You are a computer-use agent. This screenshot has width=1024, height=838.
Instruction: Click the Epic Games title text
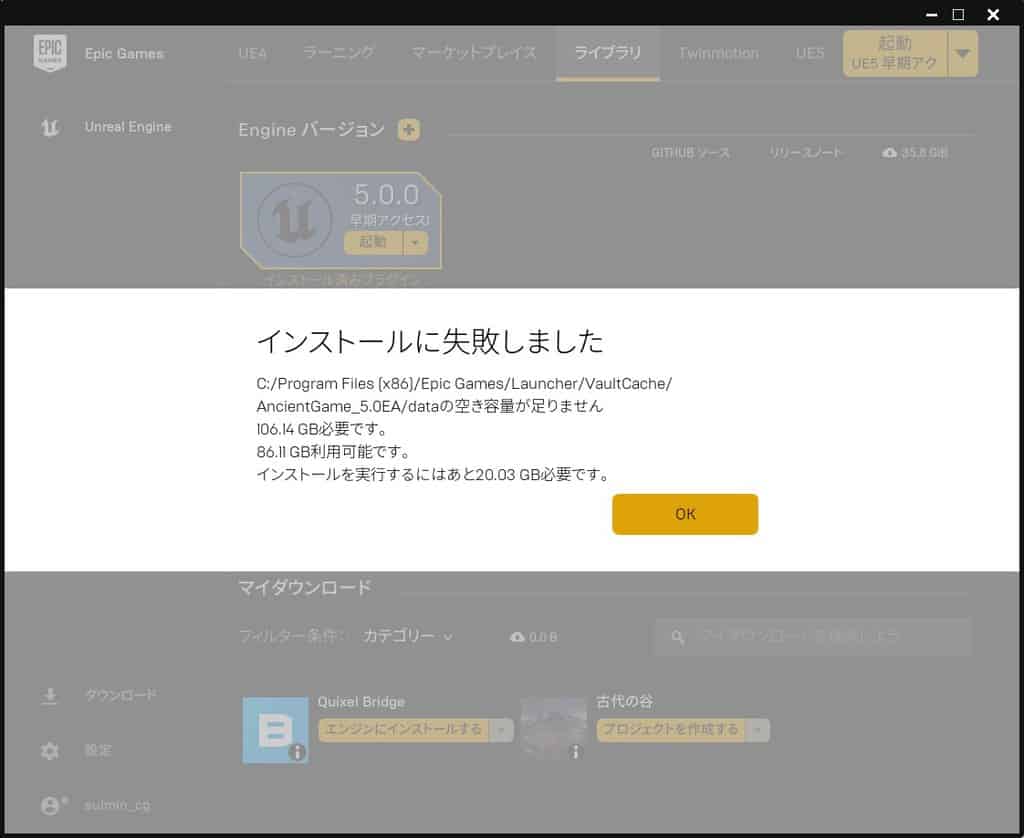coord(124,54)
